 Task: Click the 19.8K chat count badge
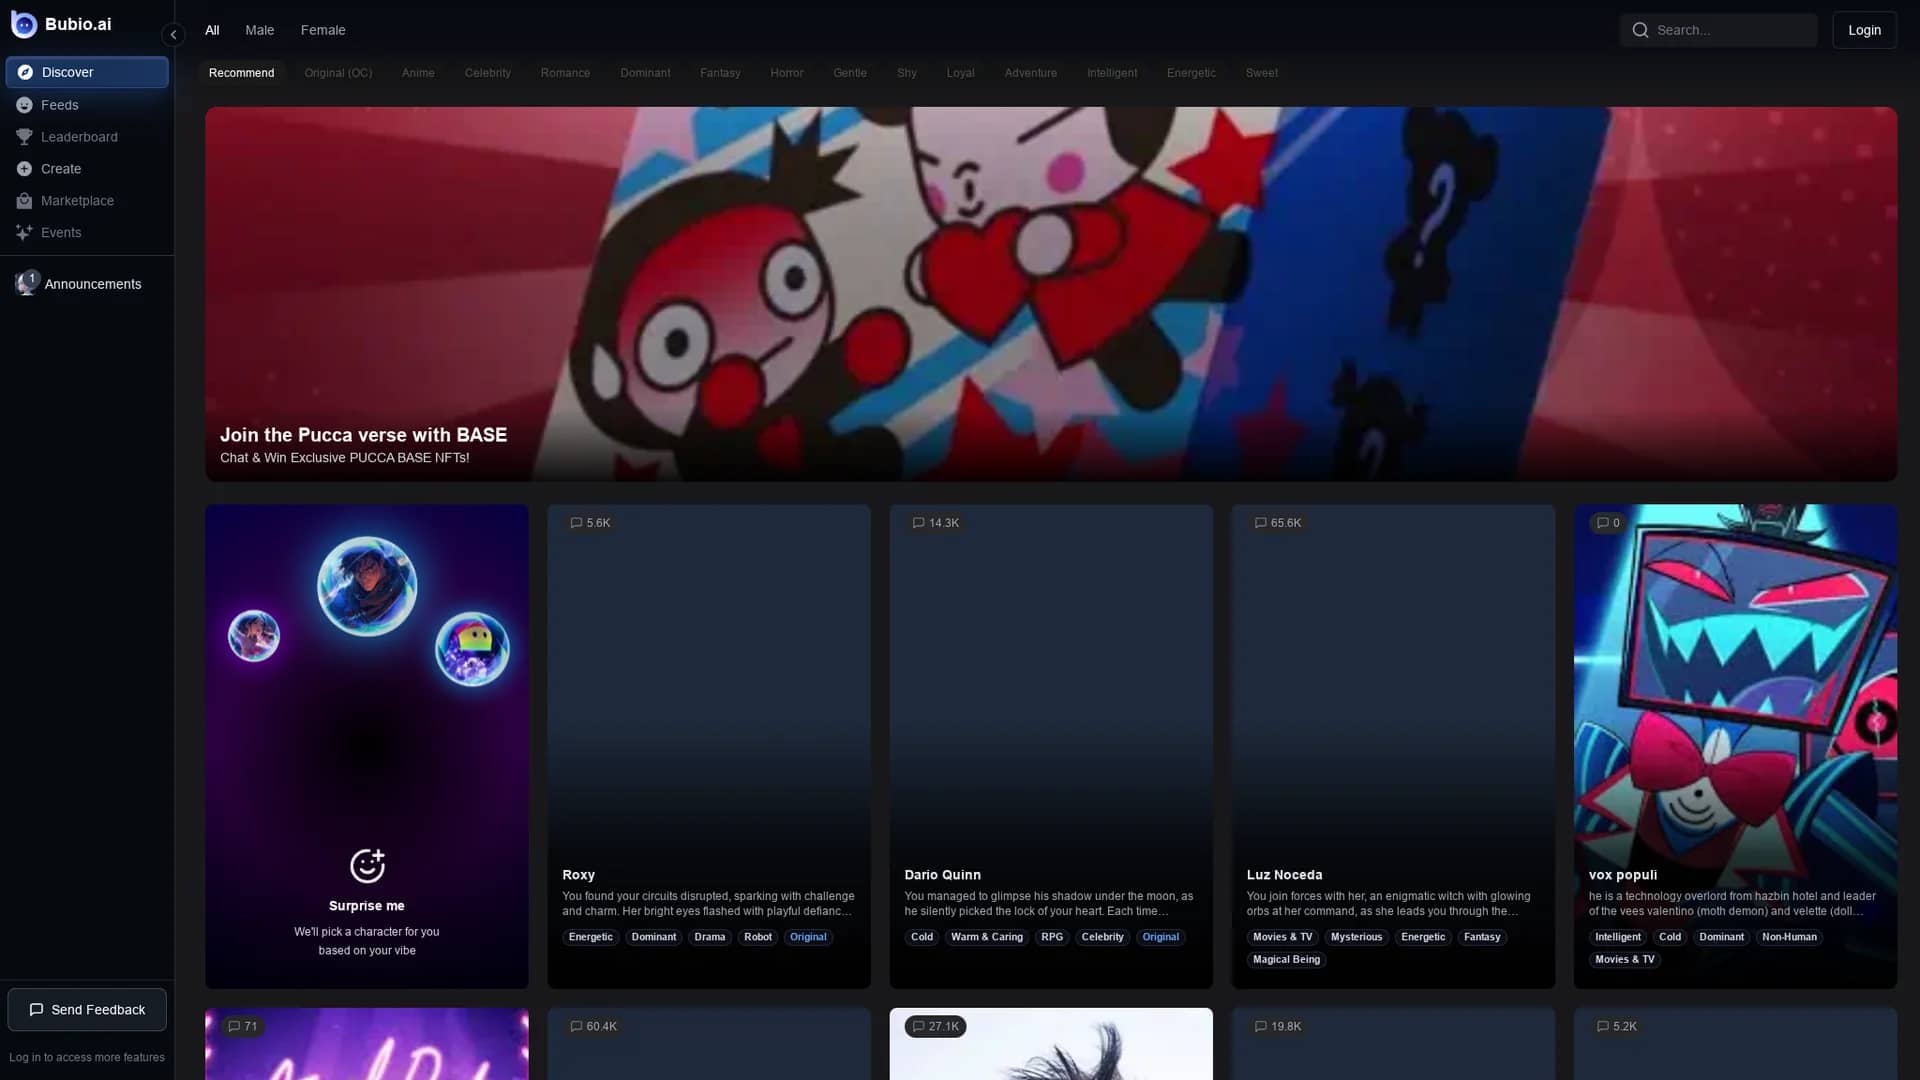[1278, 1026]
